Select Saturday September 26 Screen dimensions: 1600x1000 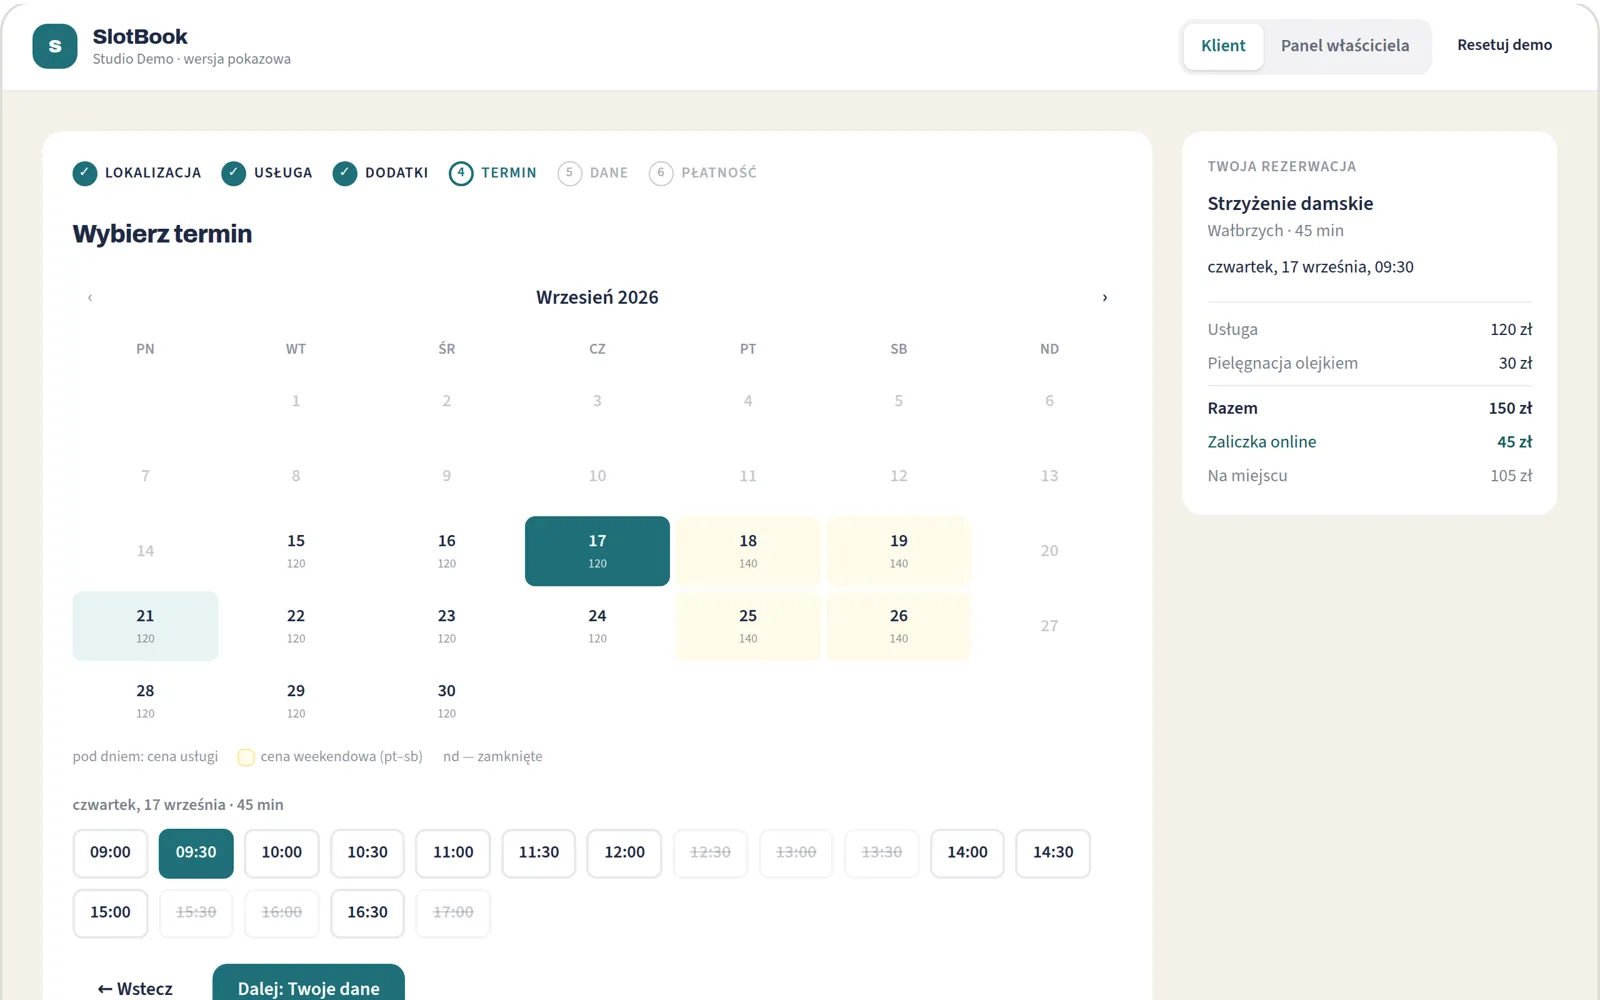899,626
